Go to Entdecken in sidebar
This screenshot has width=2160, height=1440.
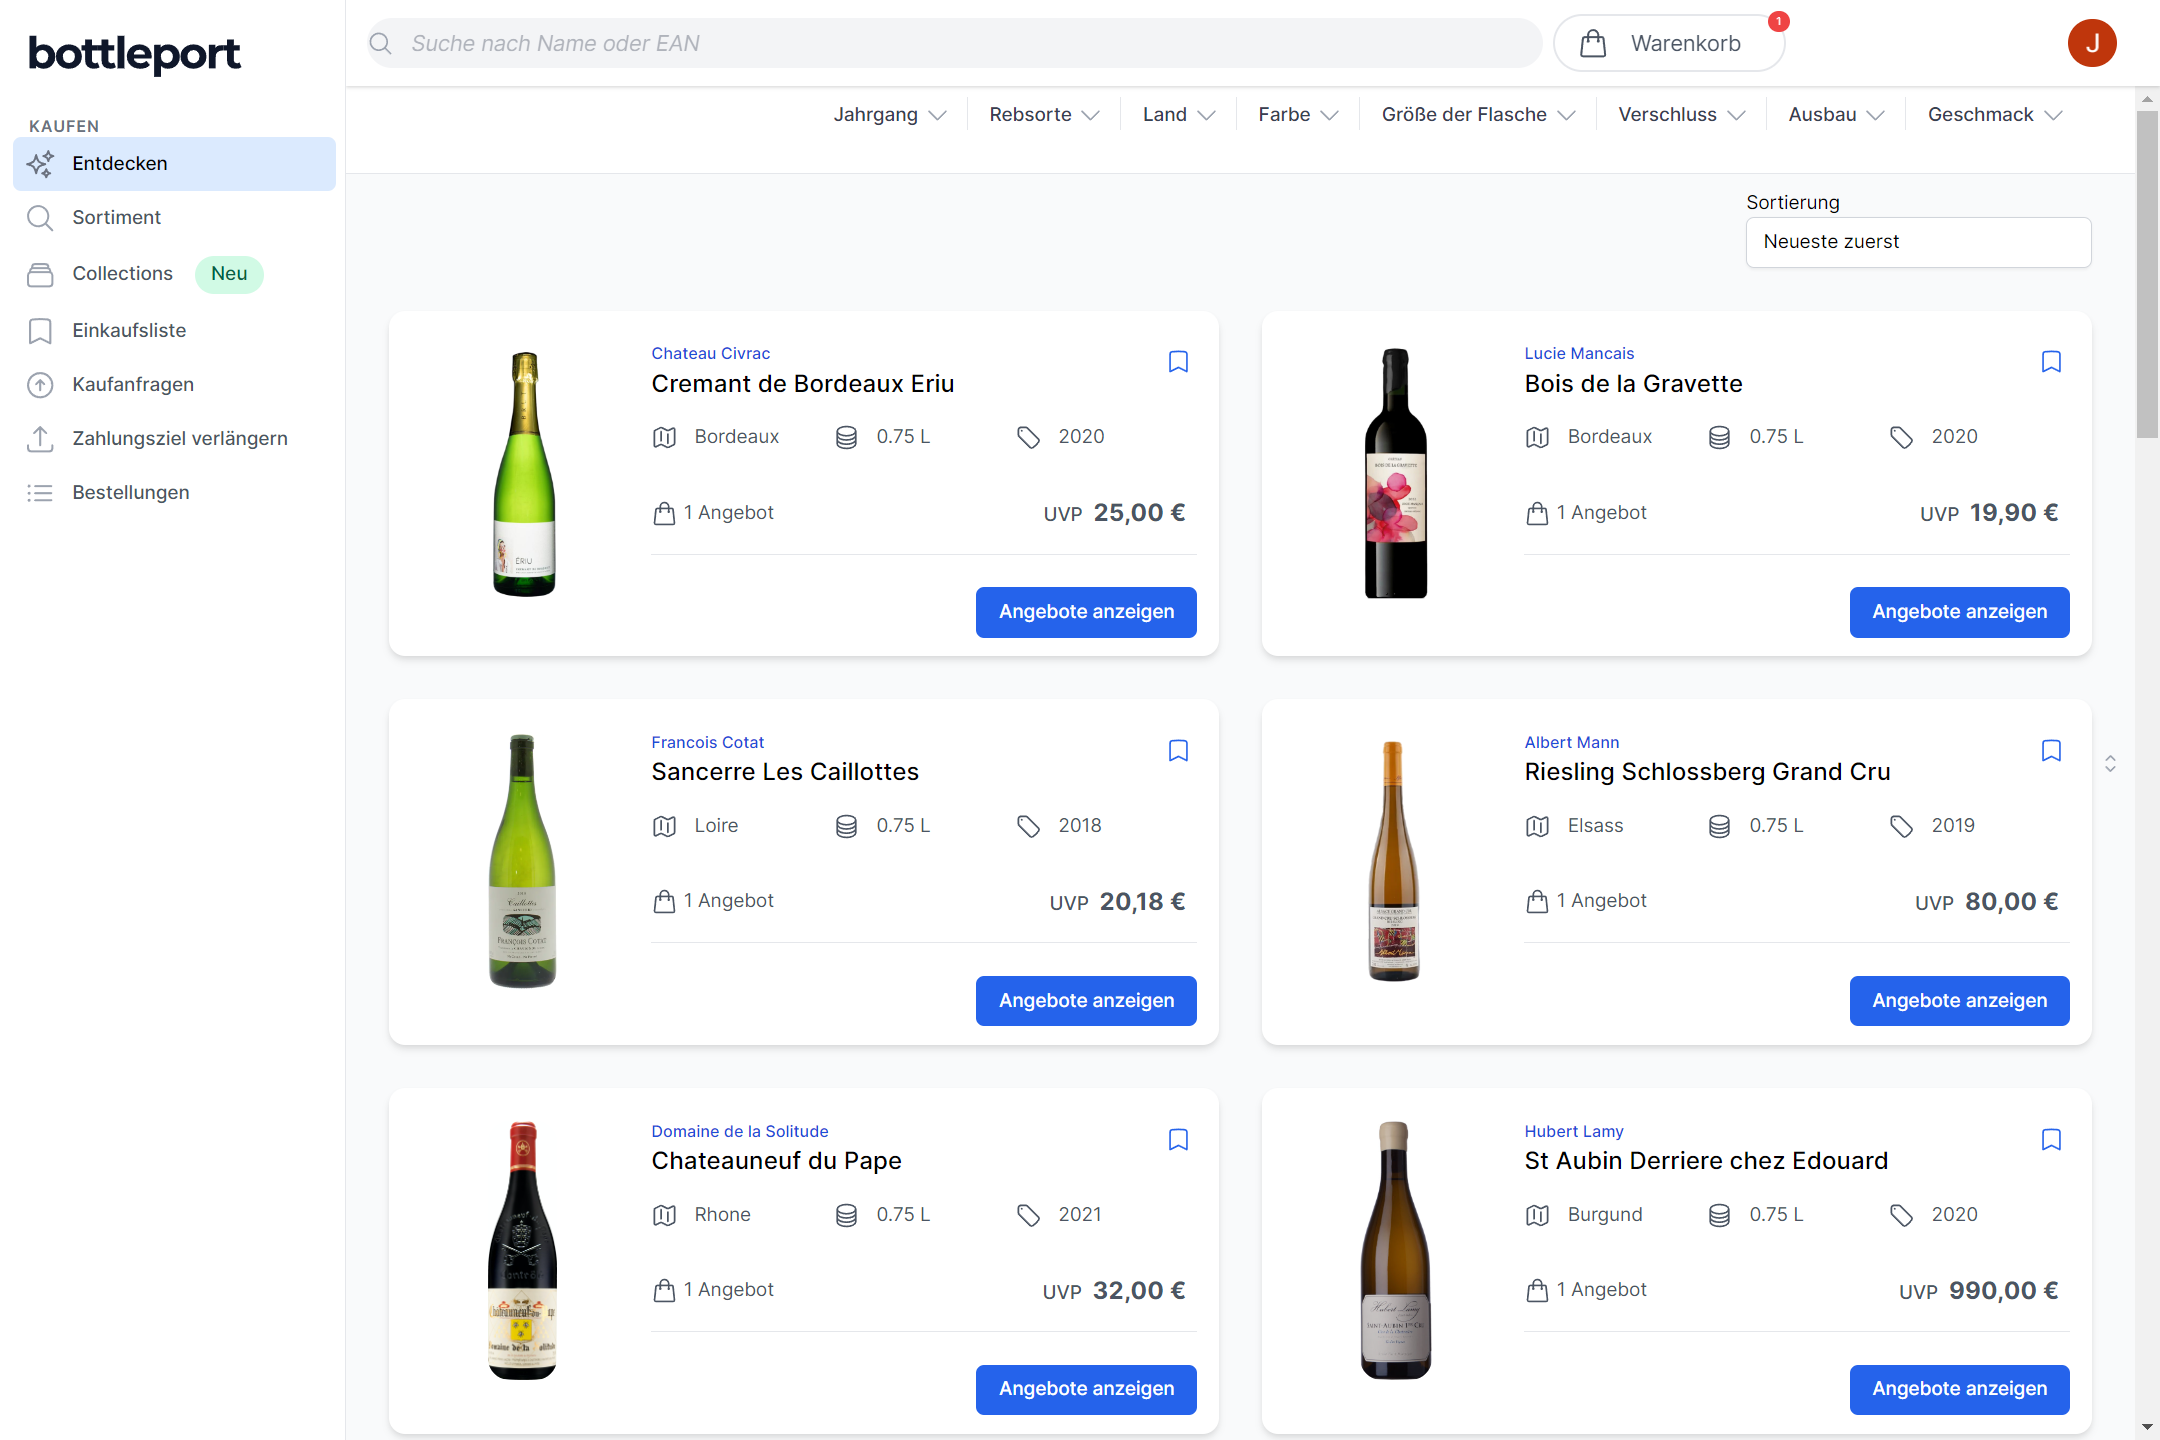tap(174, 164)
